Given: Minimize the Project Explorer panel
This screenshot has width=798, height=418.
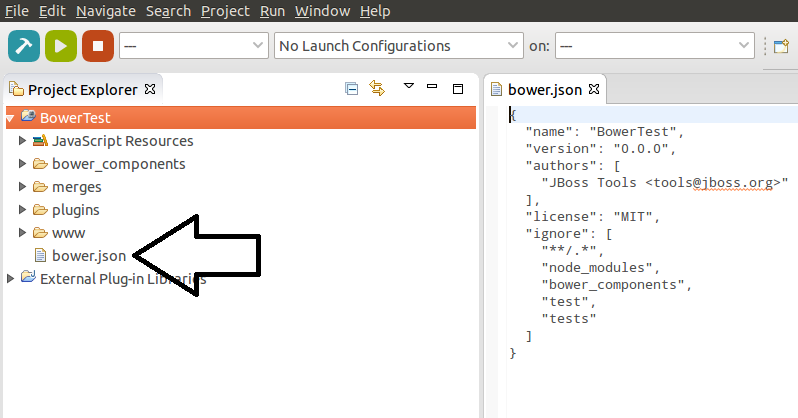Looking at the screenshot, I should 434,88.
